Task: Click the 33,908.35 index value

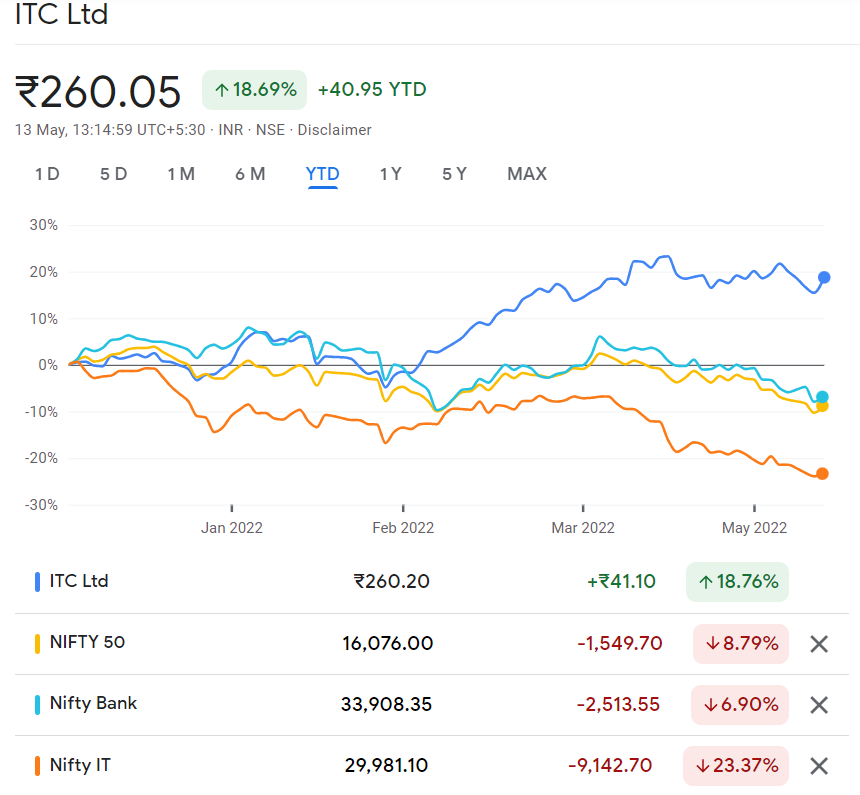Action: click(387, 704)
